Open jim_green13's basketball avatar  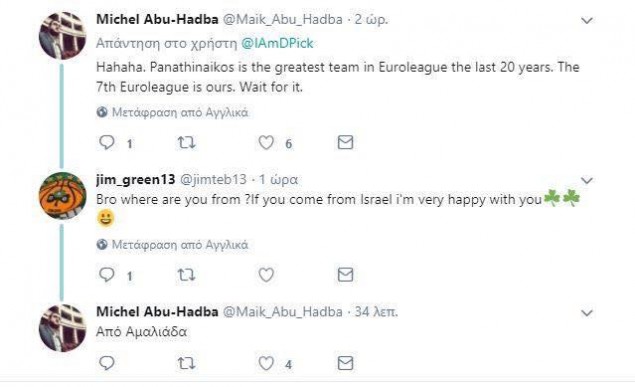(62, 196)
